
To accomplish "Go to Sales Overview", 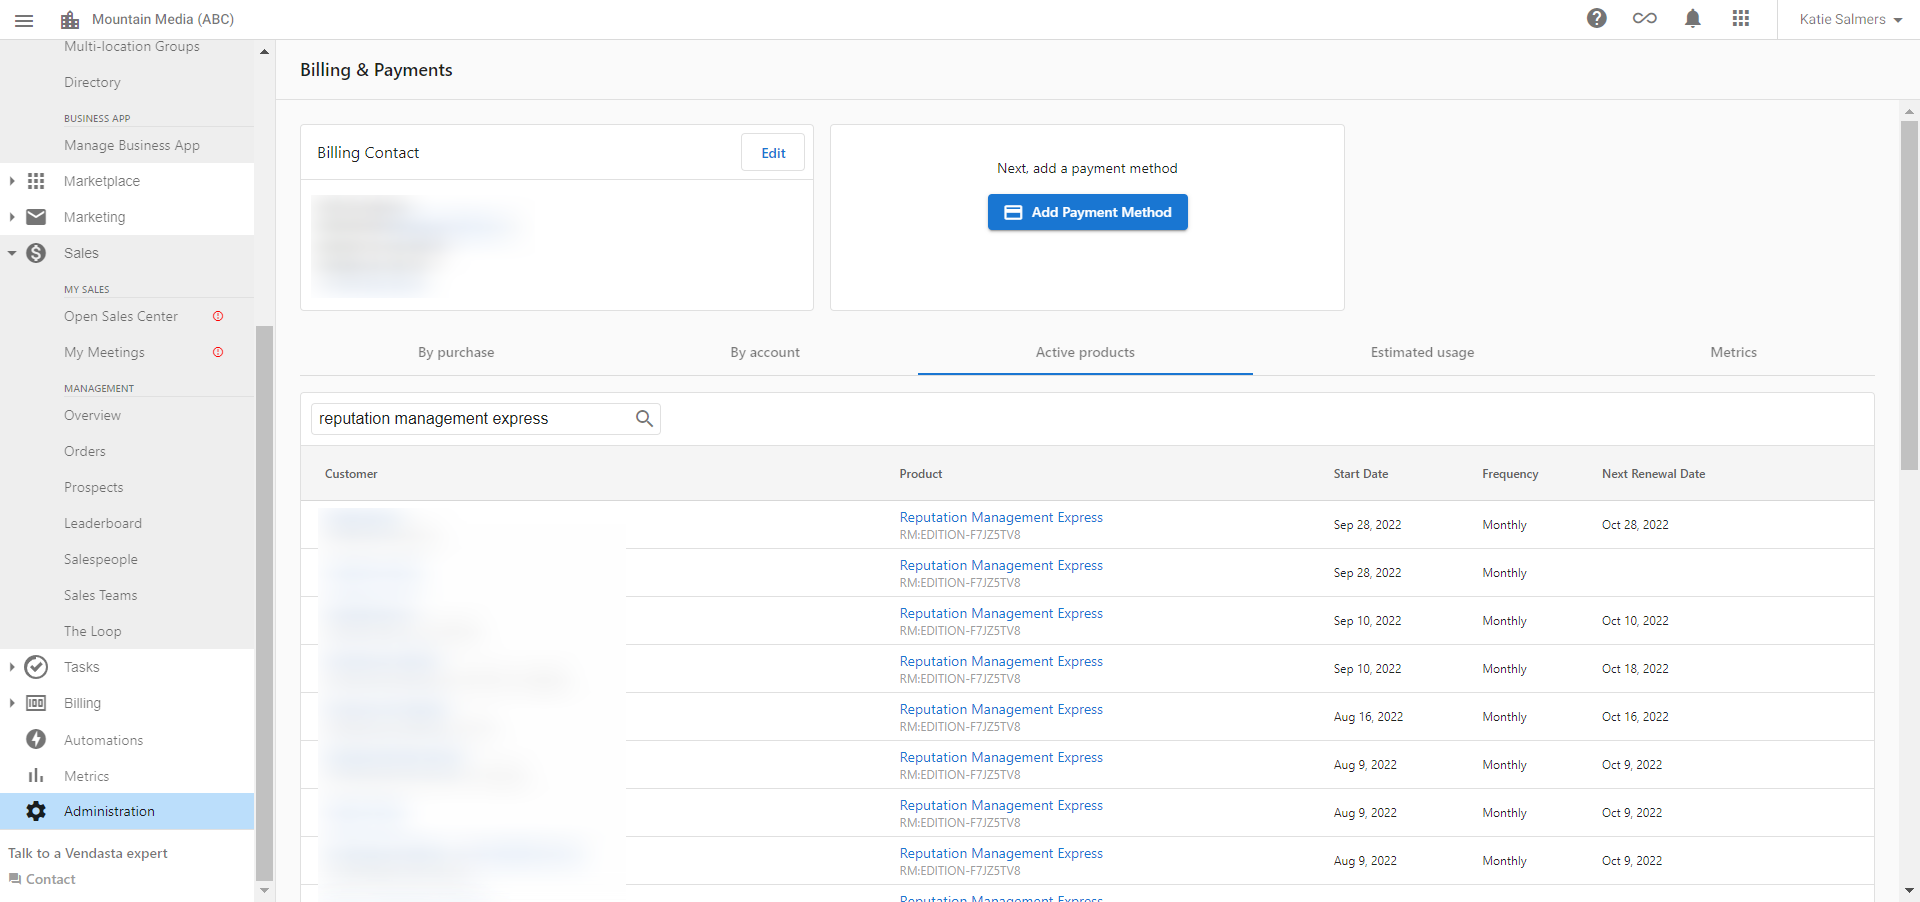I will pyautogui.click(x=92, y=415).
